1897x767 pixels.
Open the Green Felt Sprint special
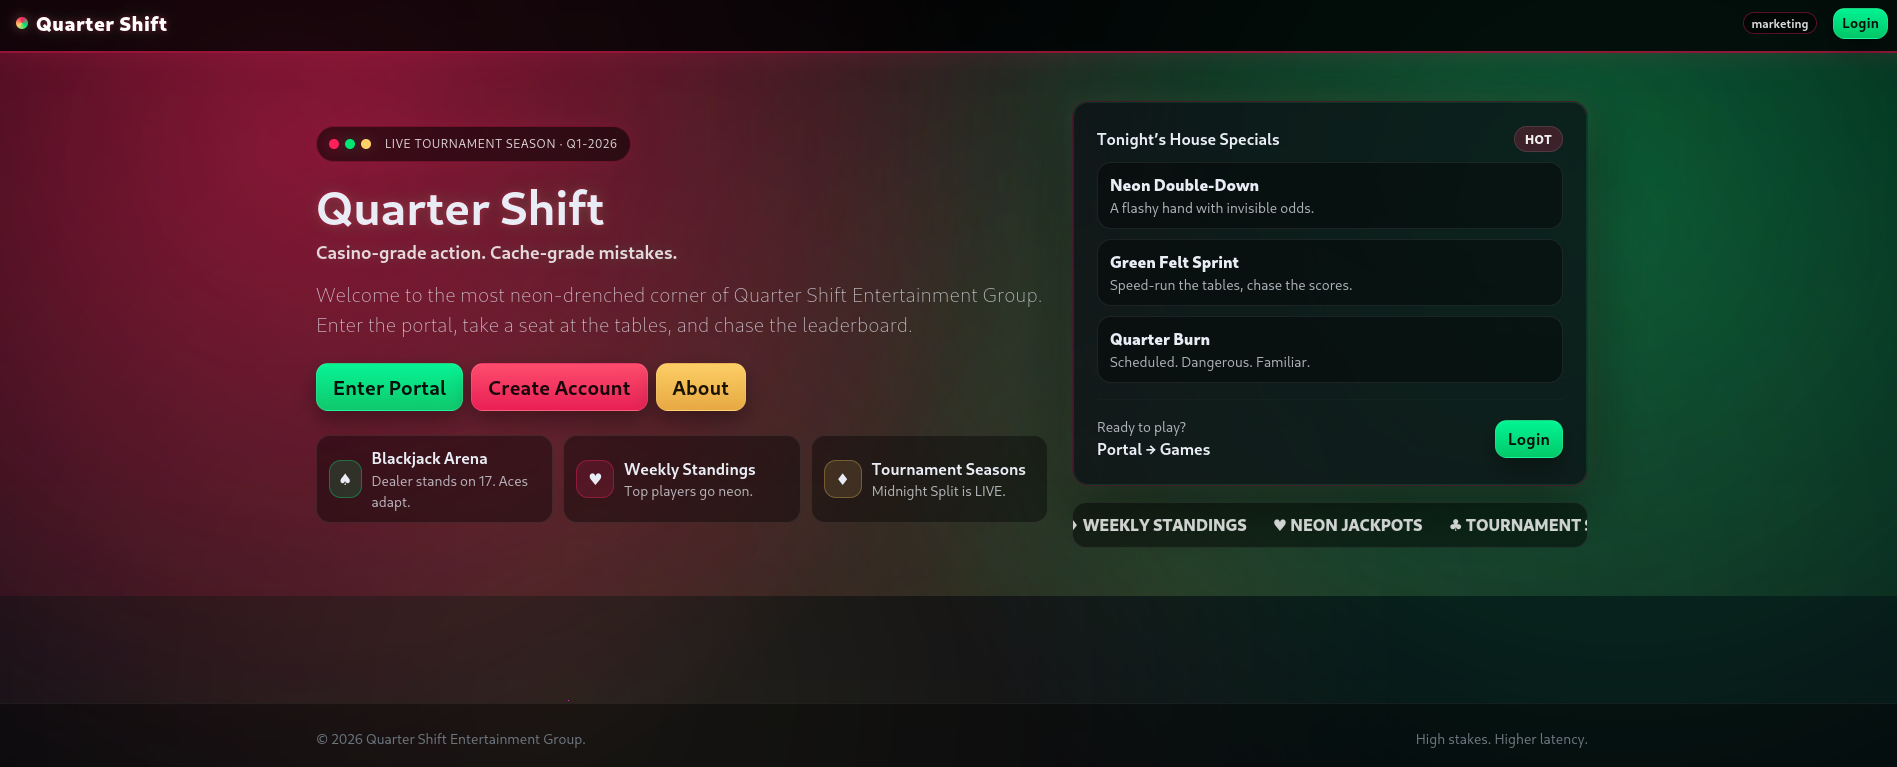[x=1328, y=273]
